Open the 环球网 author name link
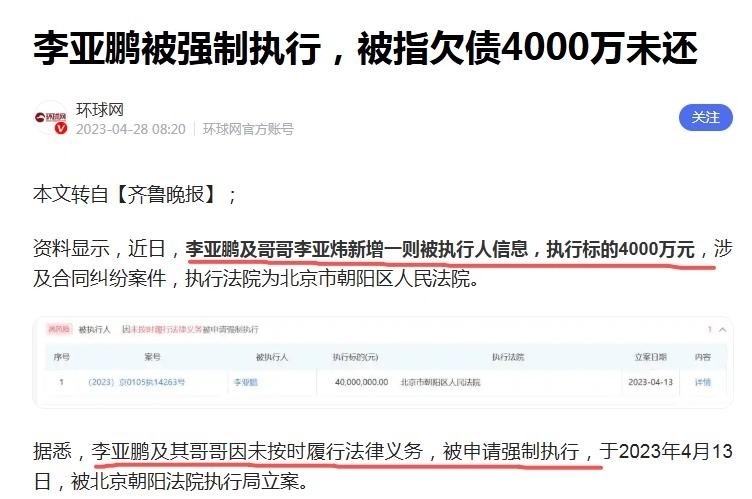 click(x=100, y=110)
